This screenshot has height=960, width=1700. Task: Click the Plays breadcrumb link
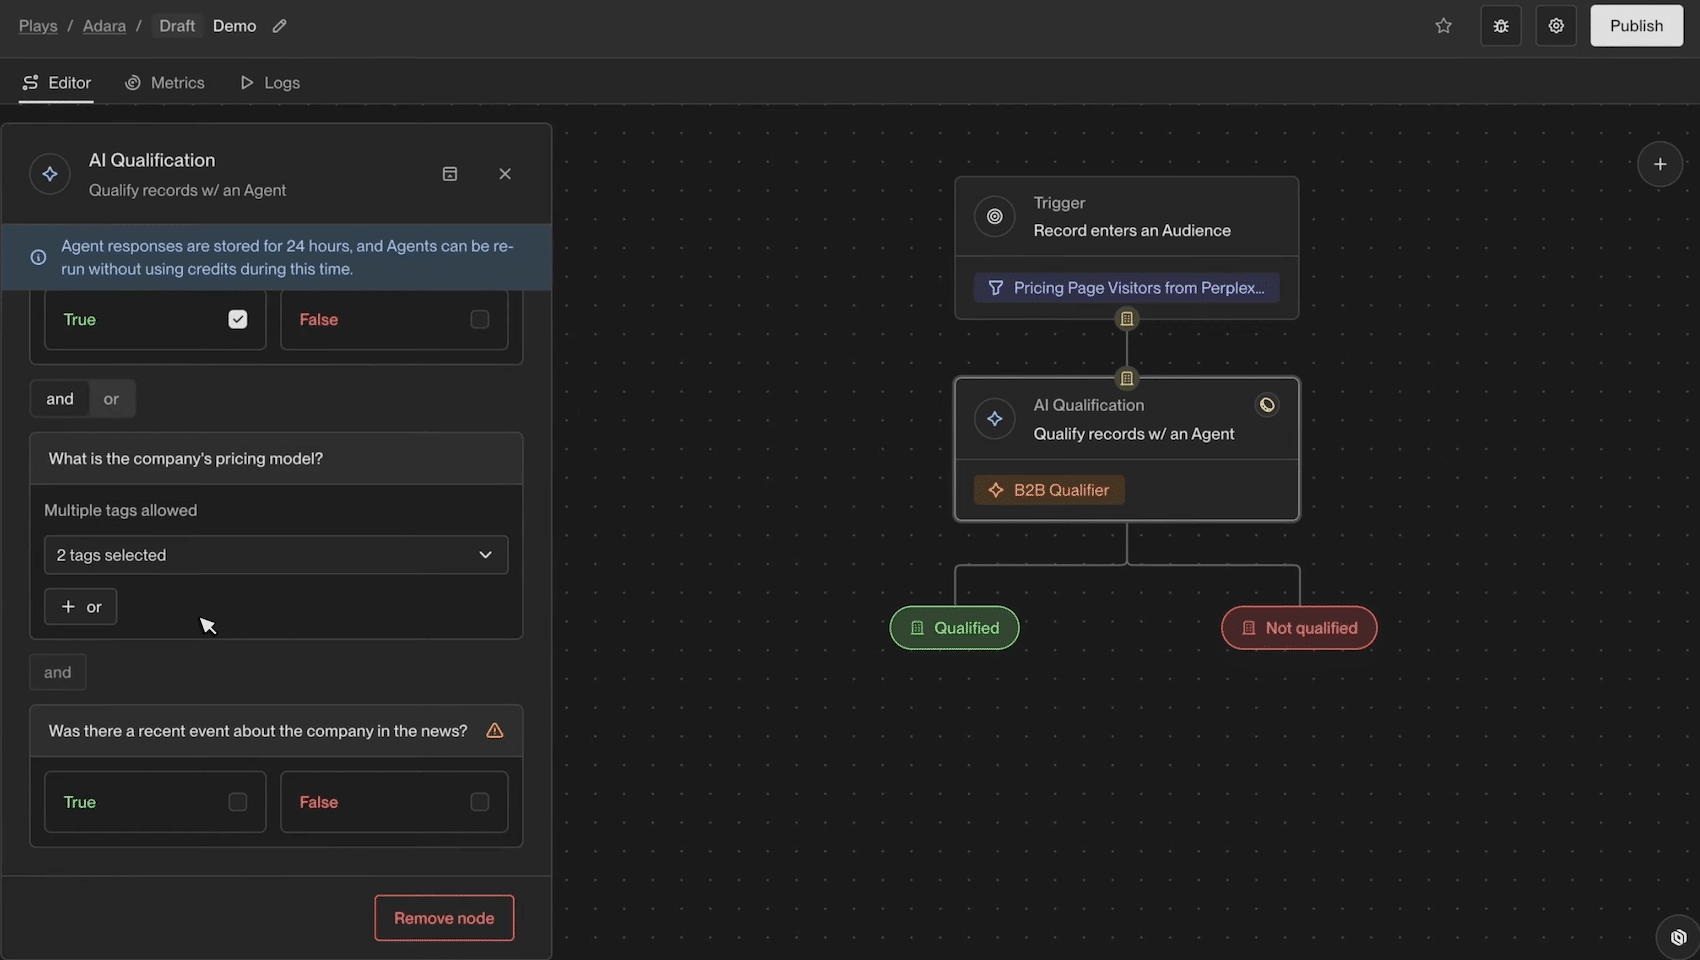point(38,26)
